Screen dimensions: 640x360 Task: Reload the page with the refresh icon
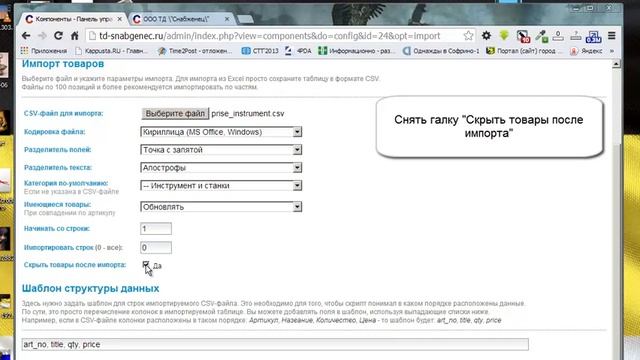(x=58, y=36)
